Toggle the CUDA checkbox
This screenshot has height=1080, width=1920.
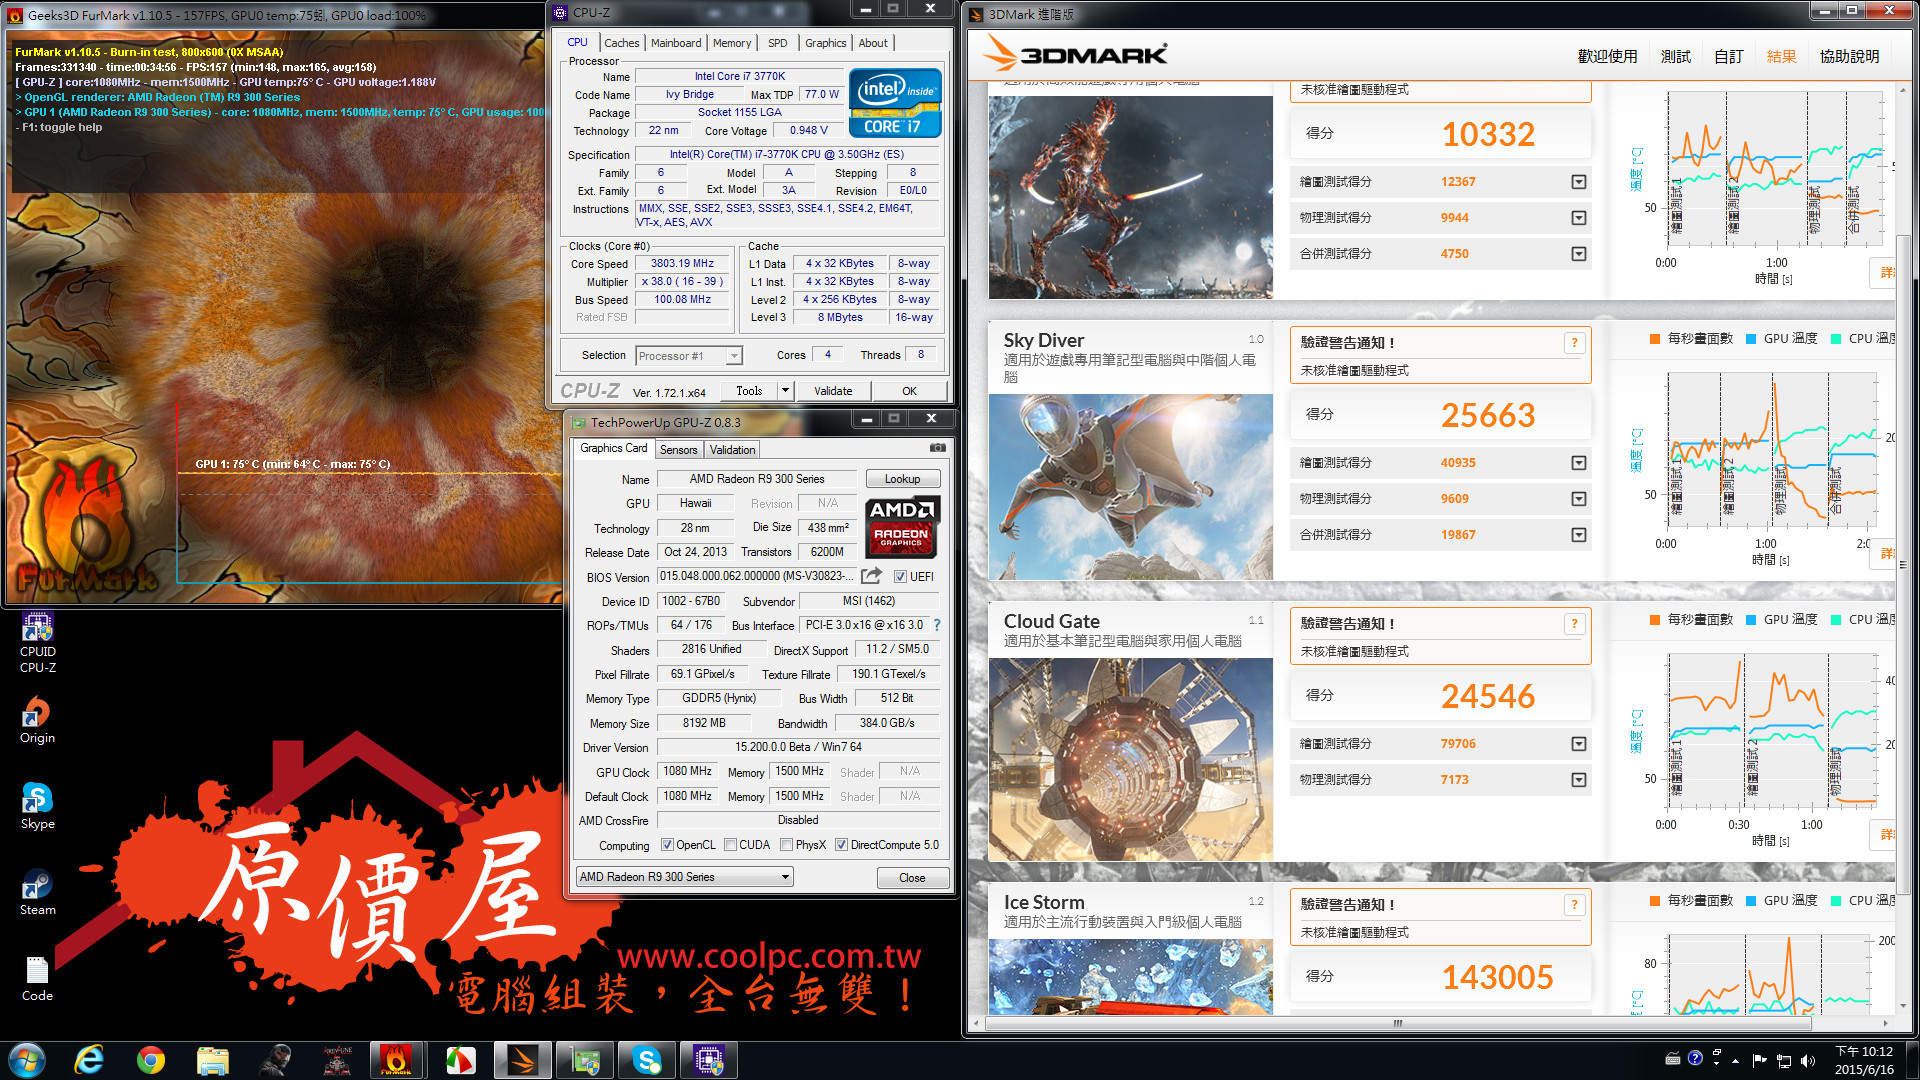[730, 845]
